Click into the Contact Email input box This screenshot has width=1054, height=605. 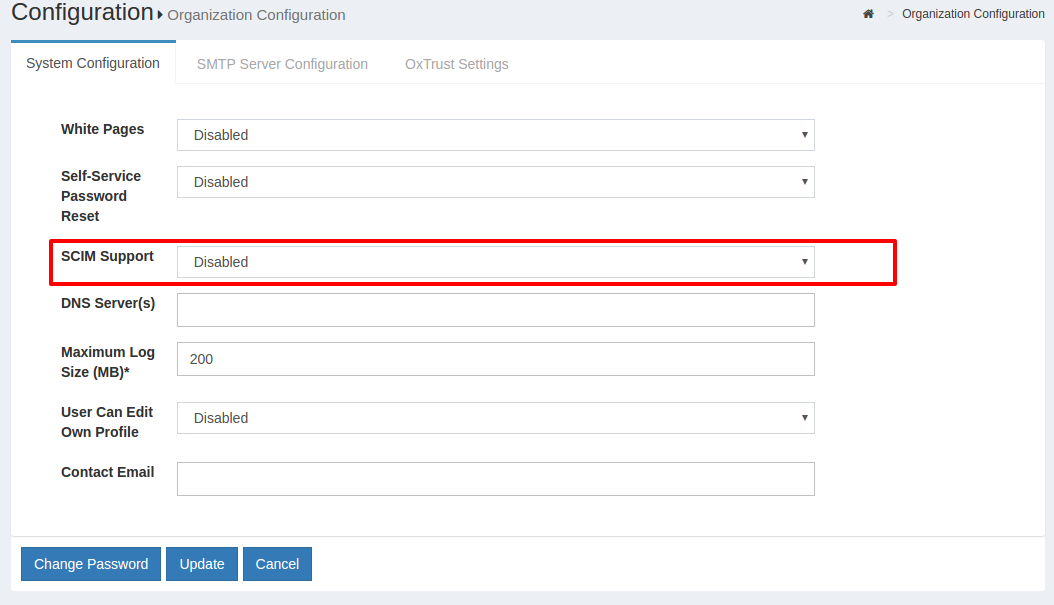click(495, 479)
